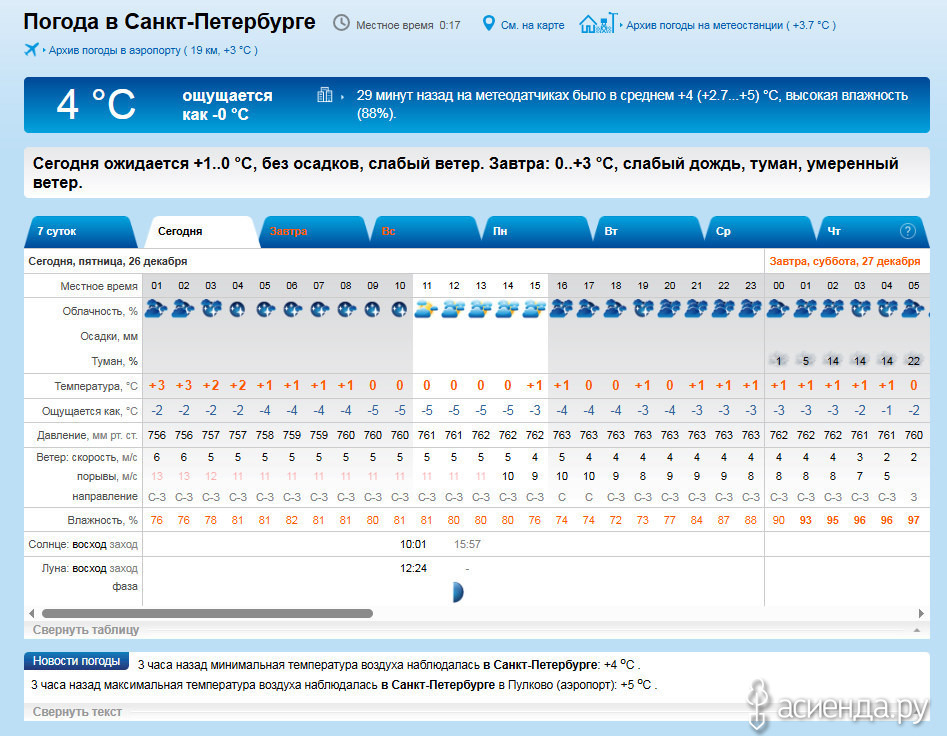947x736 pixels.
Task: Collapse the news text with "Свернуть текст"
Action: click(x=77, y=712)
